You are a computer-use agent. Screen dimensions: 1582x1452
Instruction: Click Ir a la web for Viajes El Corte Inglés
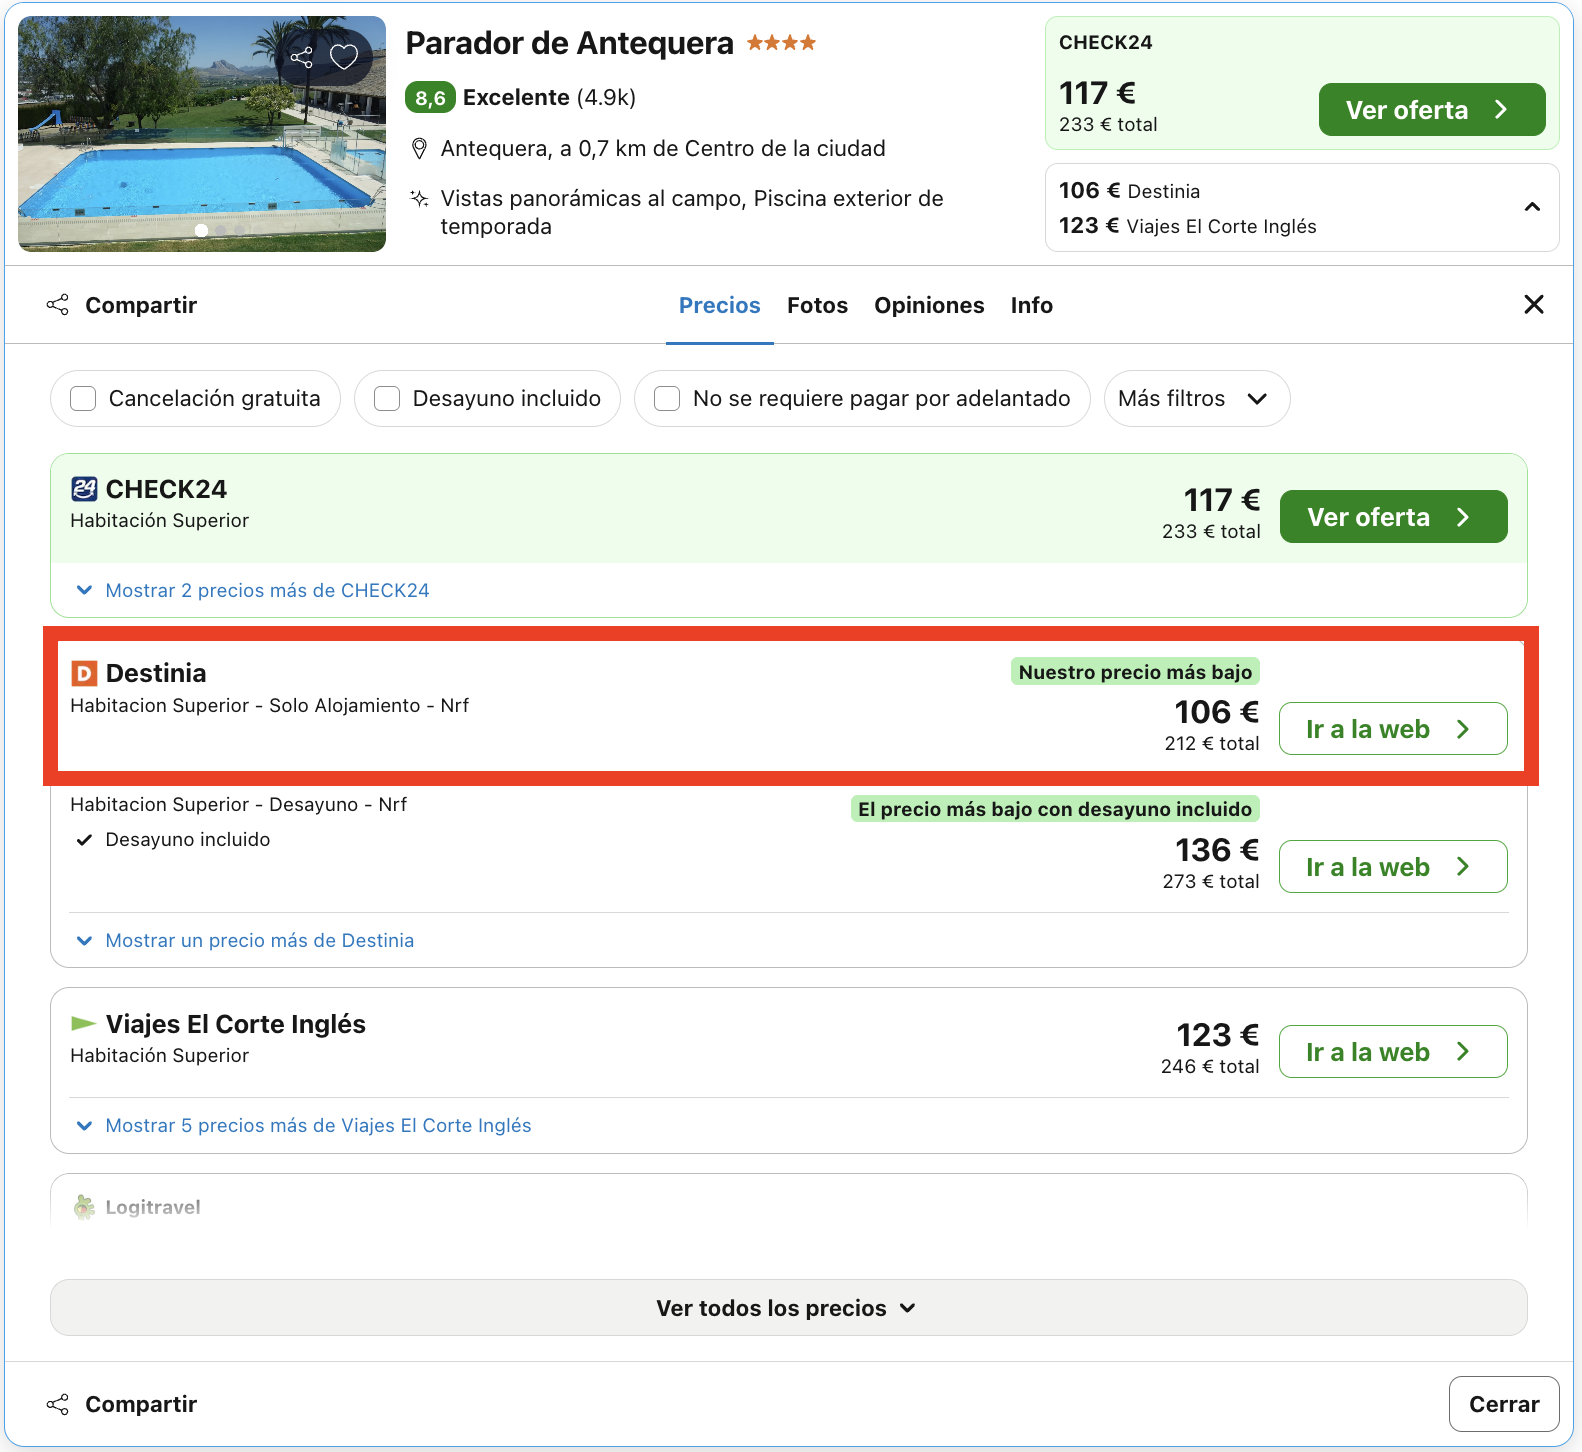tap(1393, 1051)
